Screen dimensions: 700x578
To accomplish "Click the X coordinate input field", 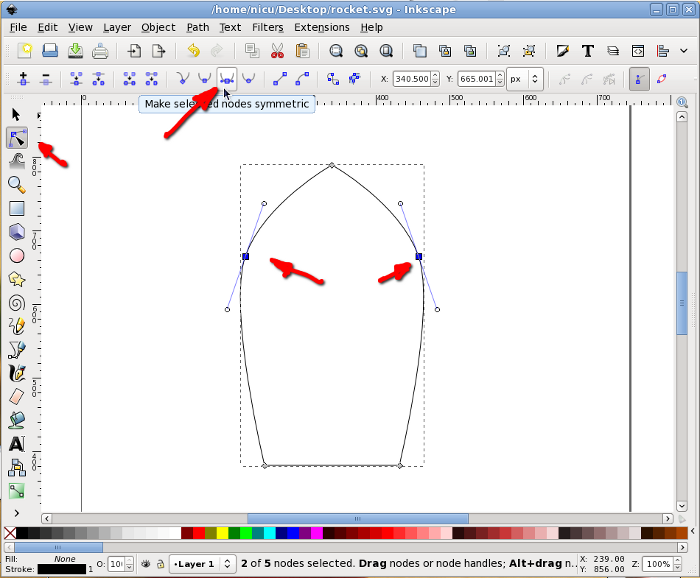I will [412, 79].
